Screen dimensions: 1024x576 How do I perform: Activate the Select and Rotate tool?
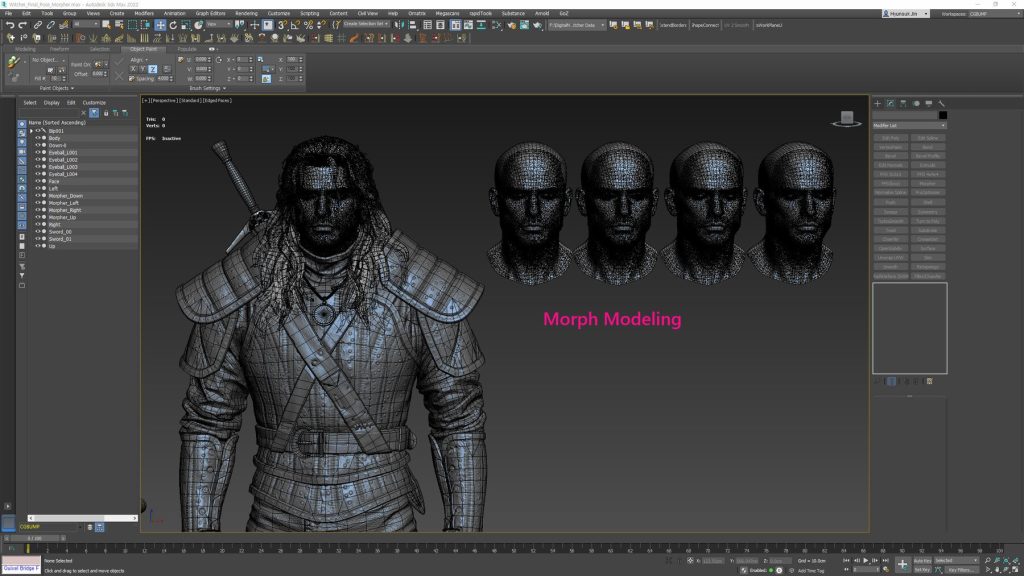click(173, 25)
